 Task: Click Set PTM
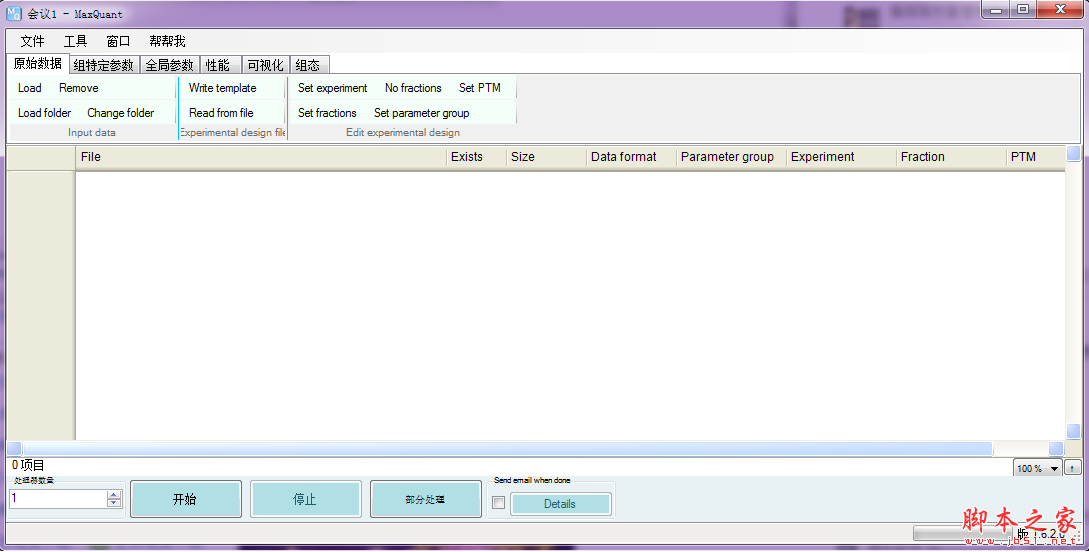coord(480,88)
